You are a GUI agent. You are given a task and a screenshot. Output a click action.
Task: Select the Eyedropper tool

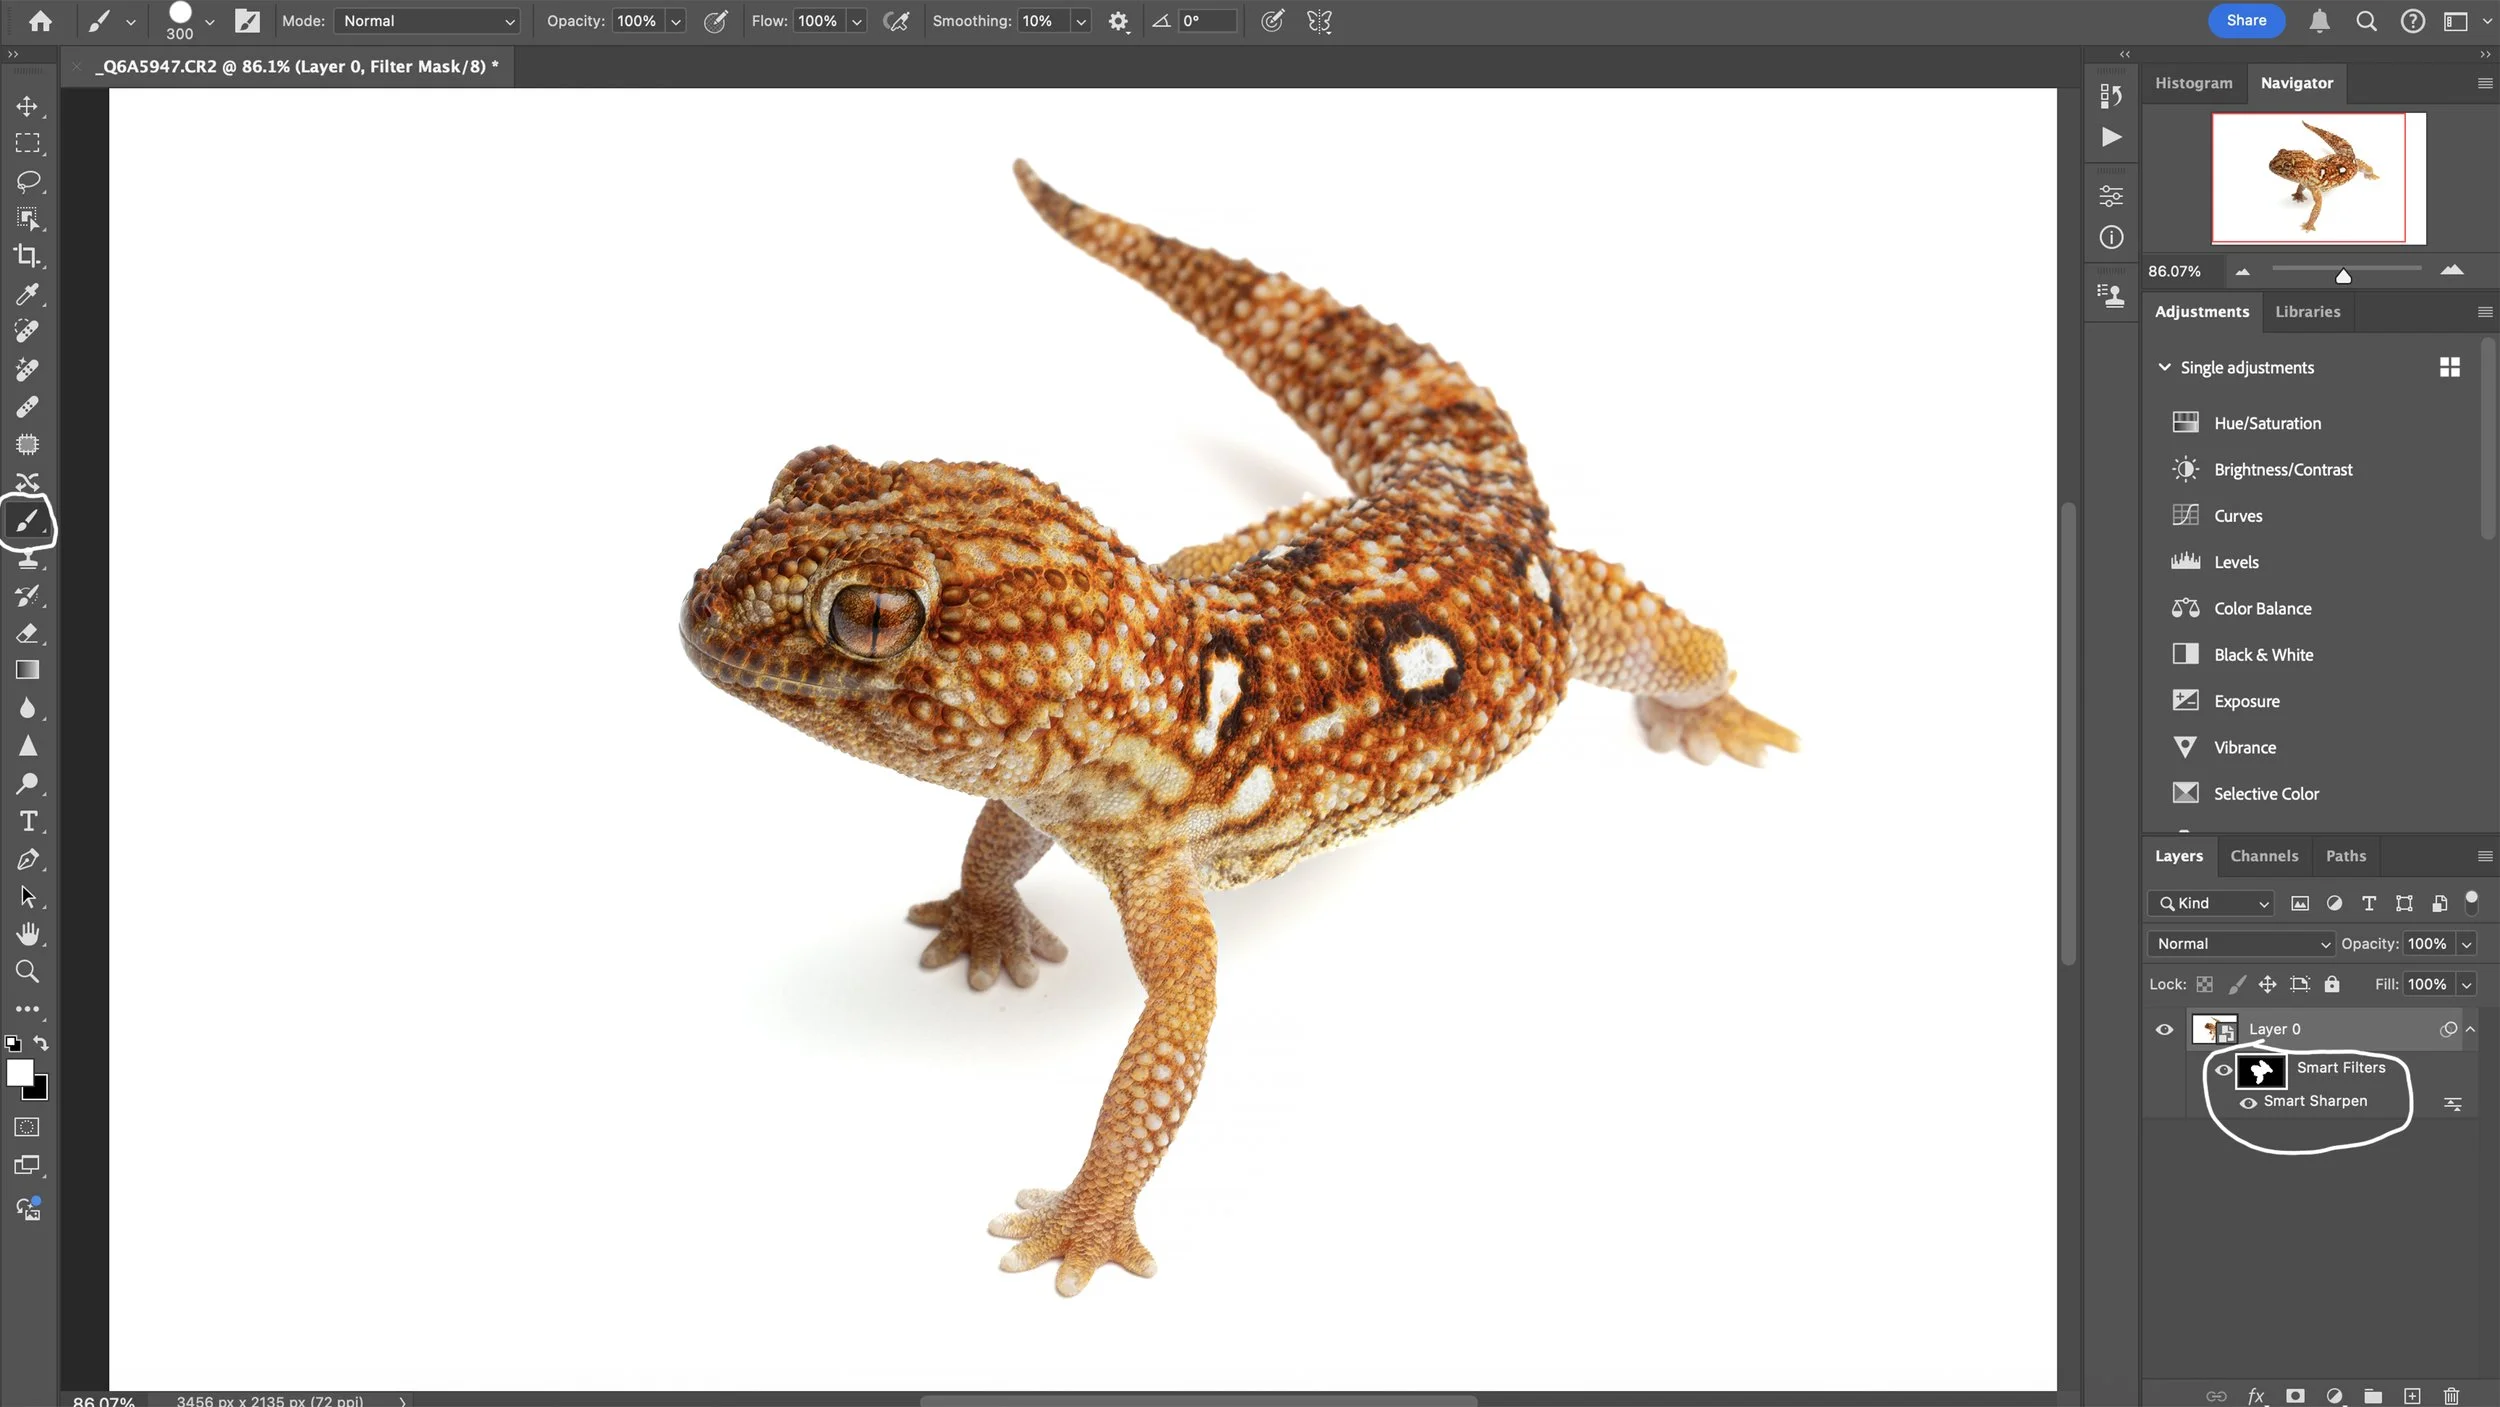27,294
